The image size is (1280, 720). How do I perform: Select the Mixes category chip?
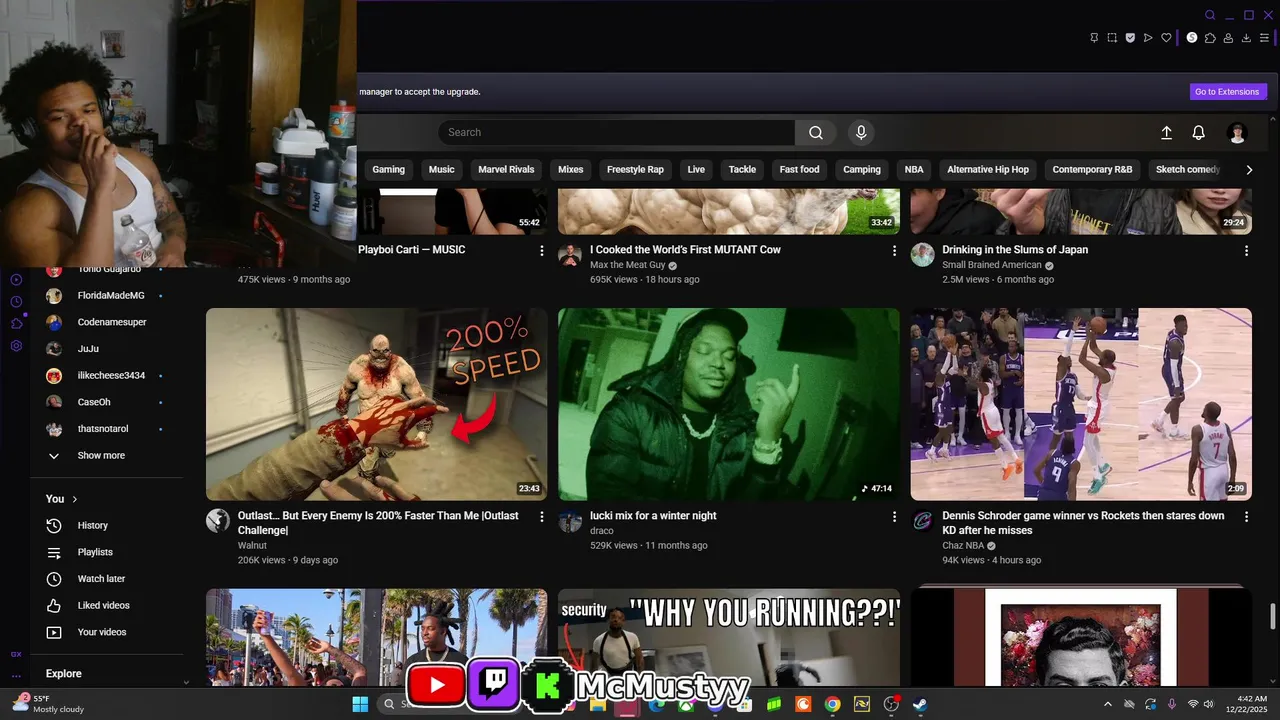click(x=570, y=170)
